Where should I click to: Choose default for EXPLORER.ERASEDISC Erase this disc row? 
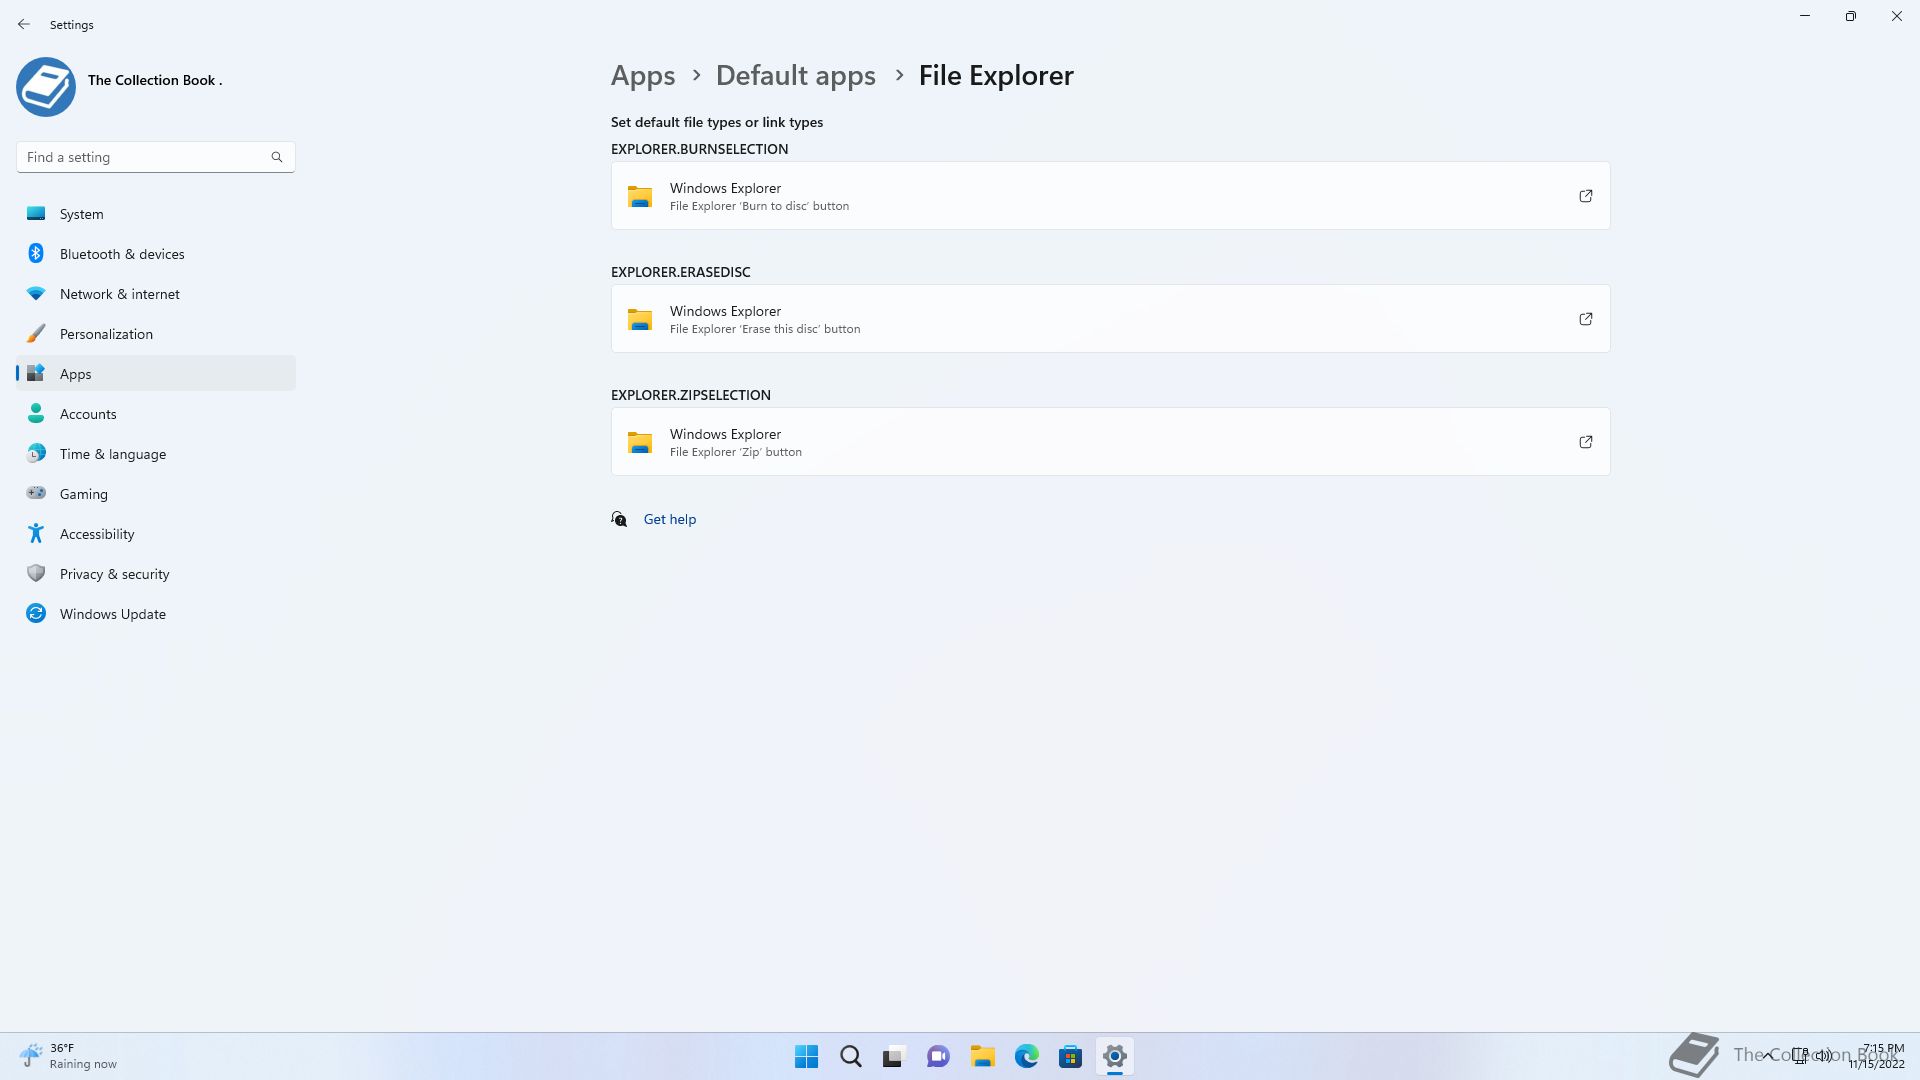click(1111, 319)
